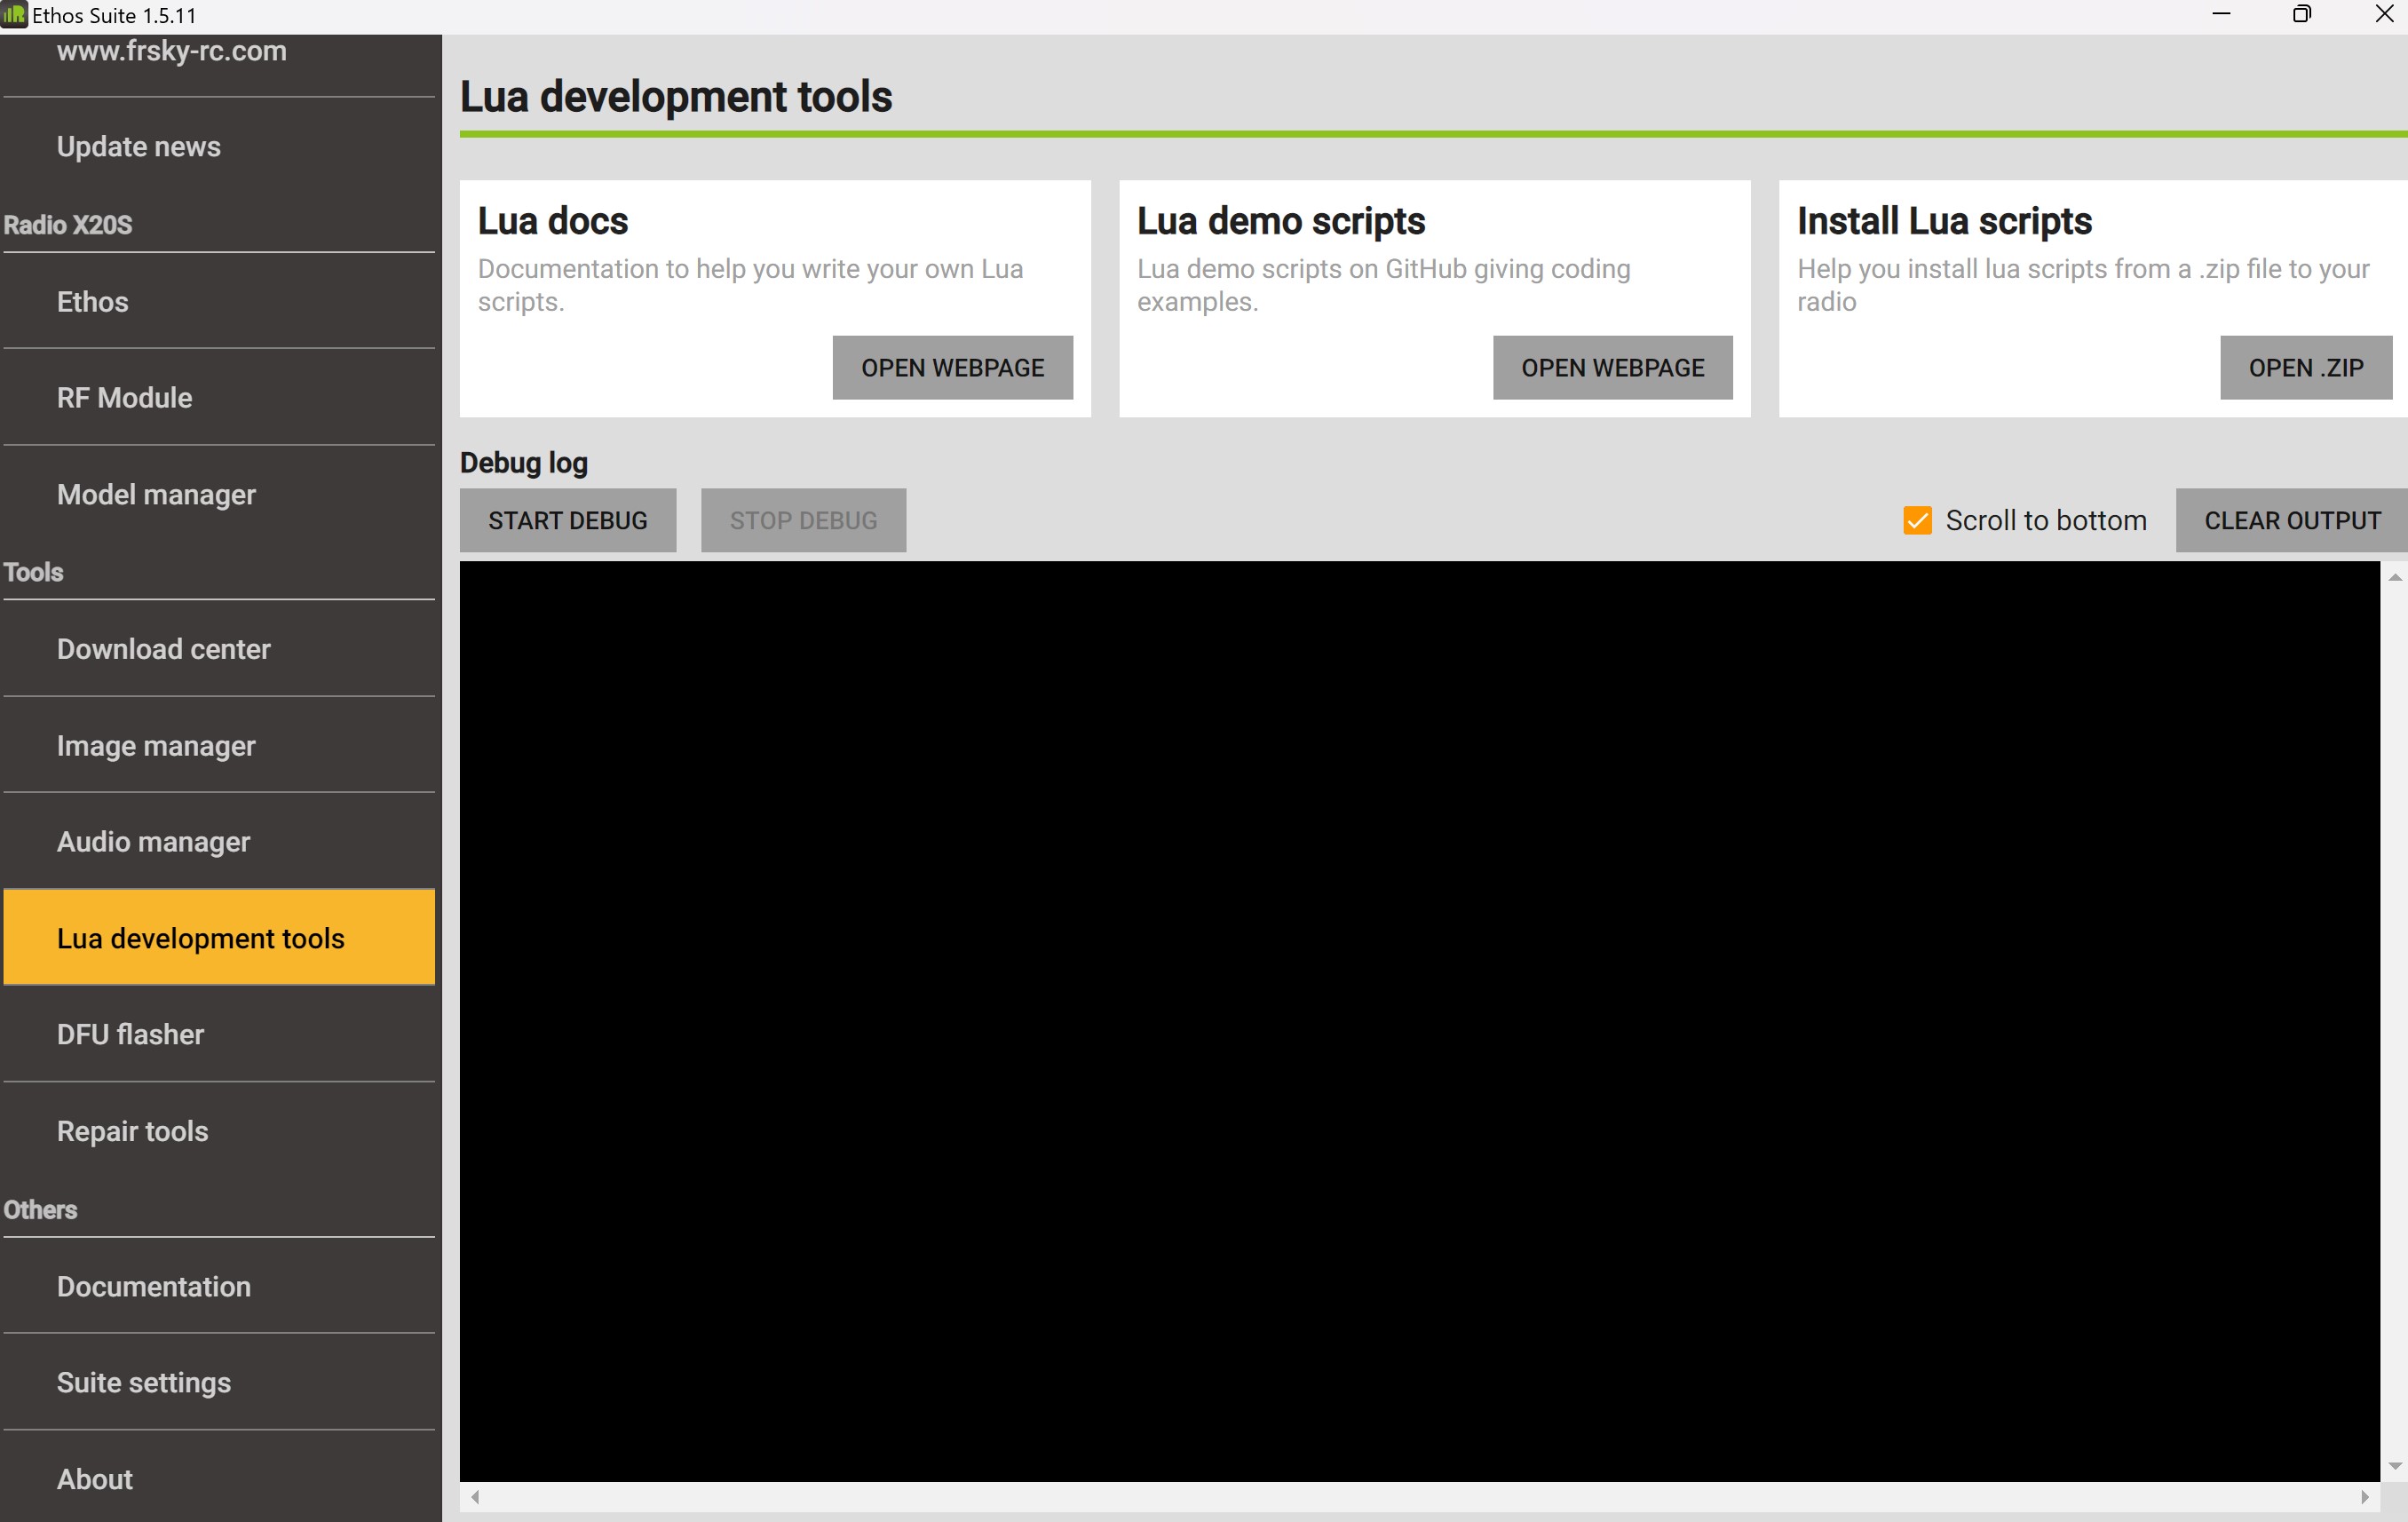Select Audio manager from sidebar

point(153,841)
